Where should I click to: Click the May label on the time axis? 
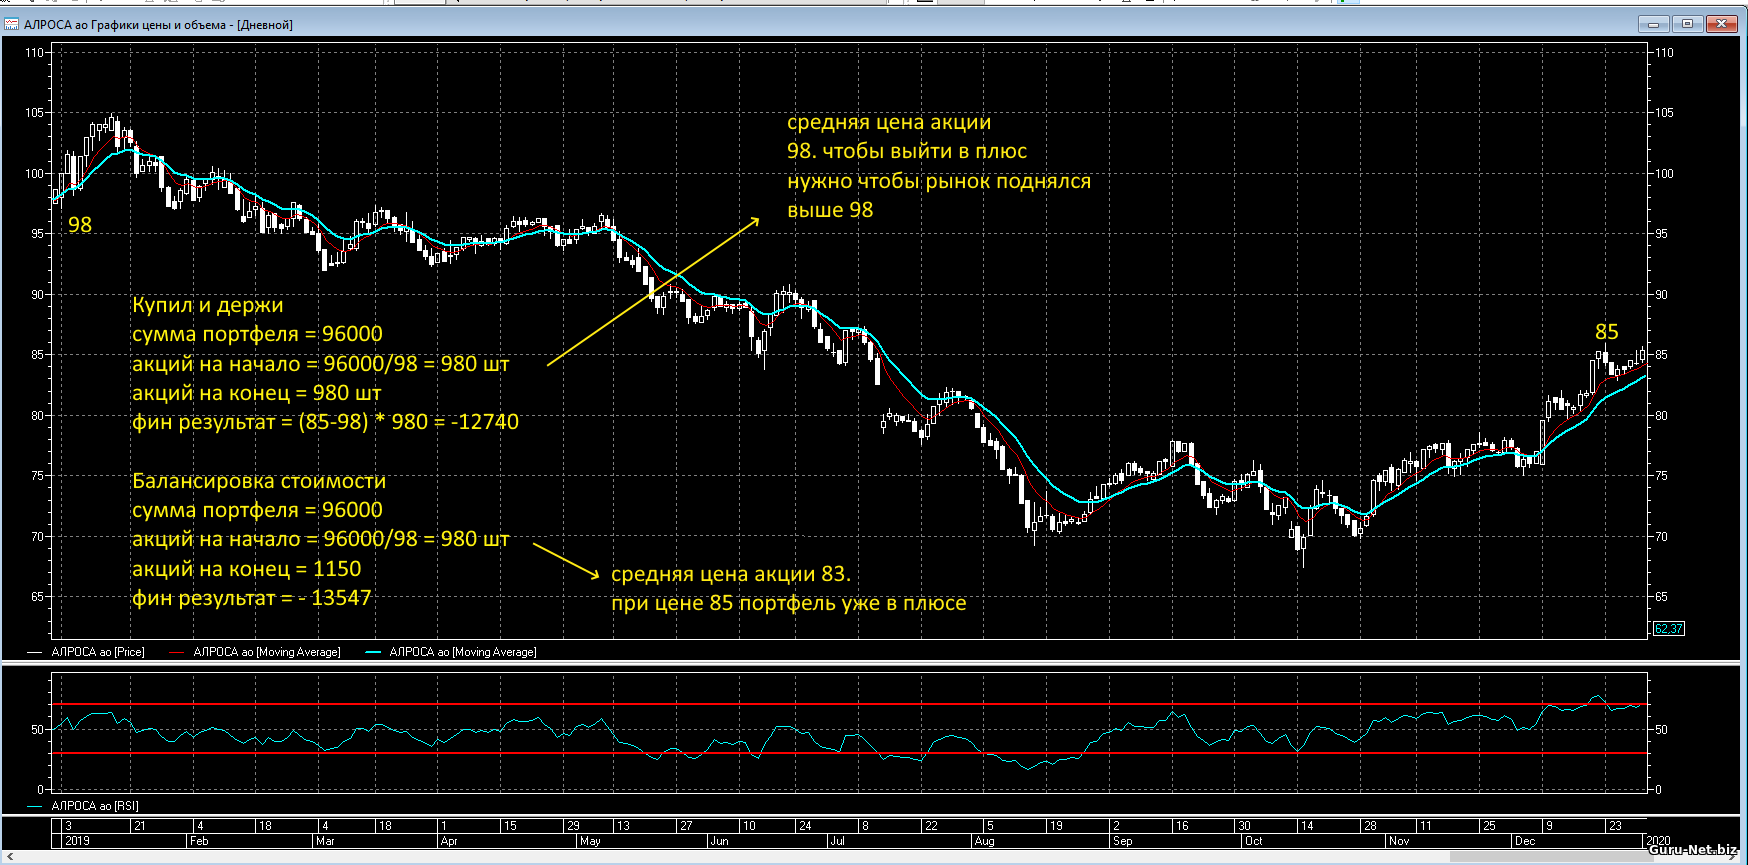590,841
